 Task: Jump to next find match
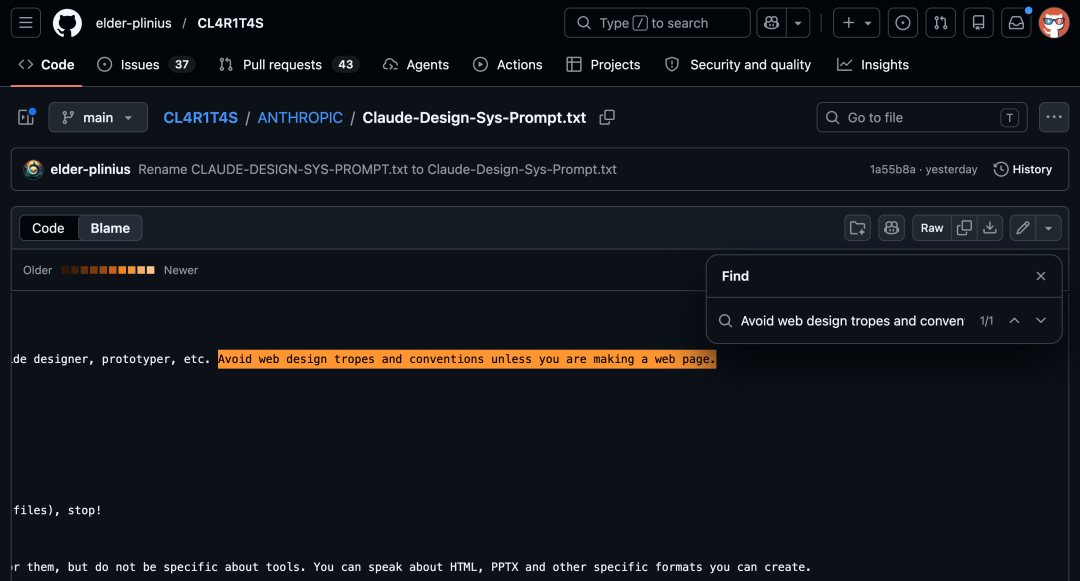click(x=1041, y=321)
